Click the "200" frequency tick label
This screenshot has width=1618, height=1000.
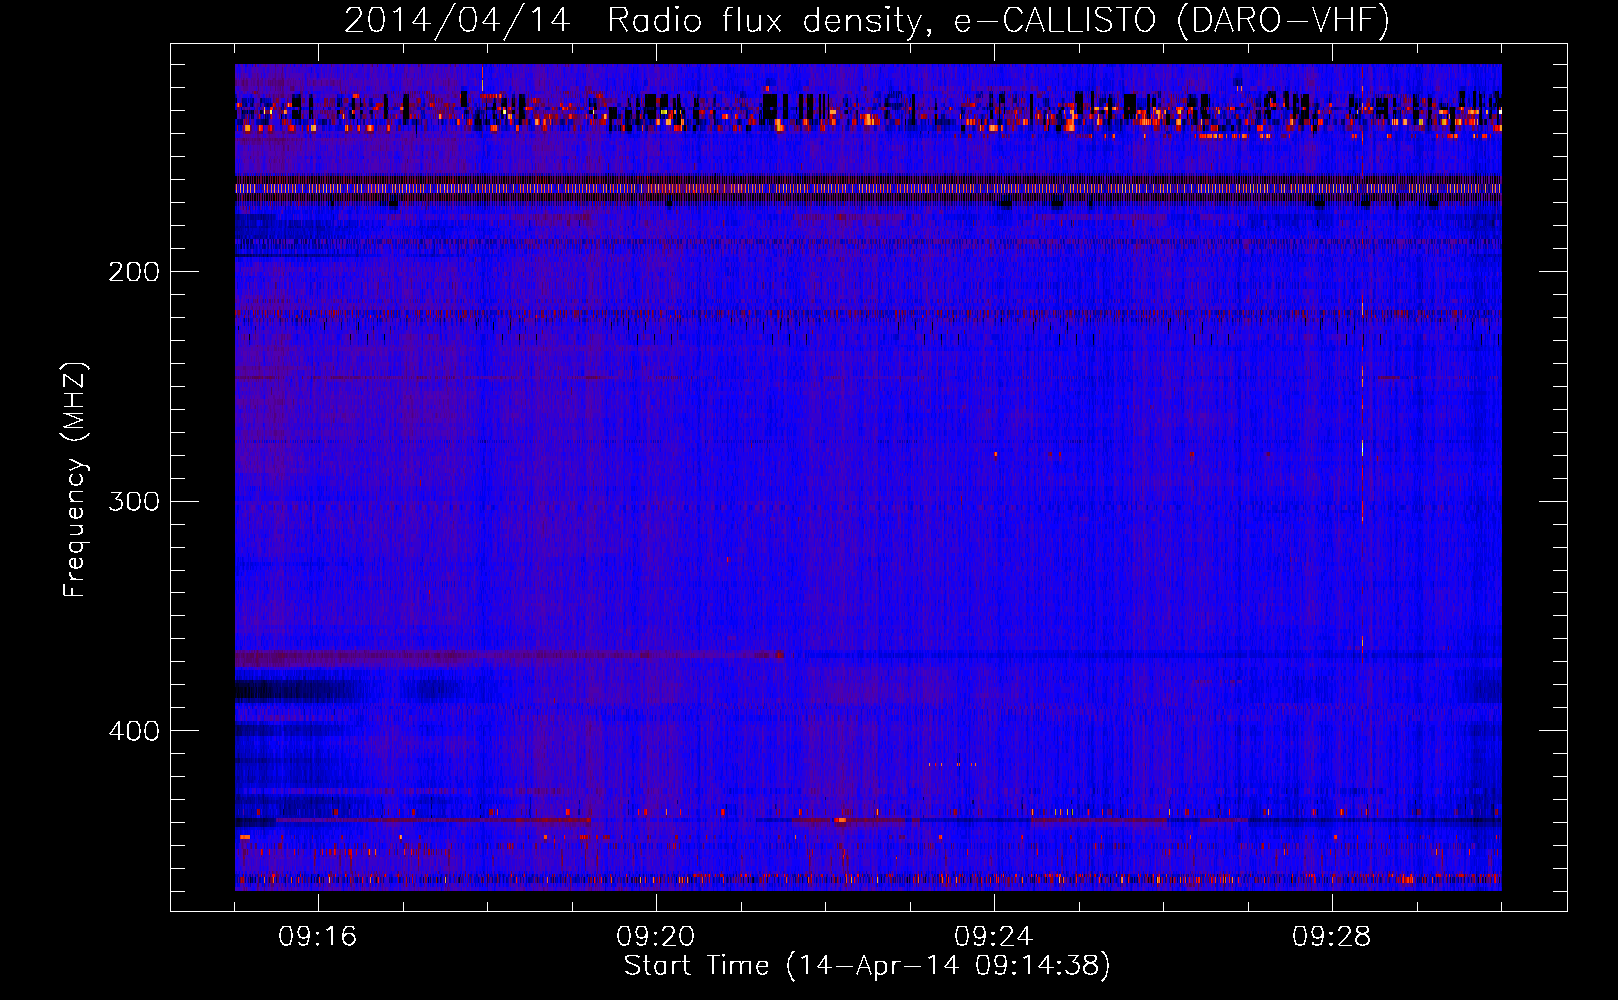[134, 272]
